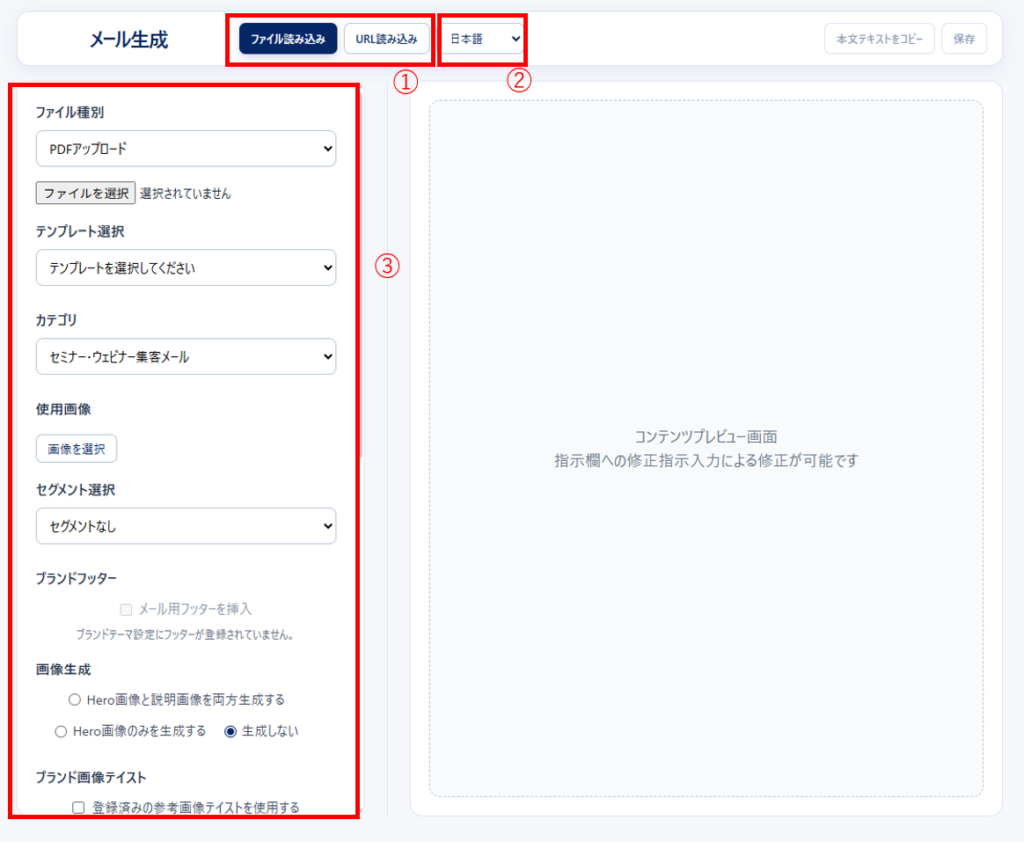The image size is (1024, 842).
Task: Click the ブランドテーマ設定にフッターが登録されていません notice
Action: point(185,635)
